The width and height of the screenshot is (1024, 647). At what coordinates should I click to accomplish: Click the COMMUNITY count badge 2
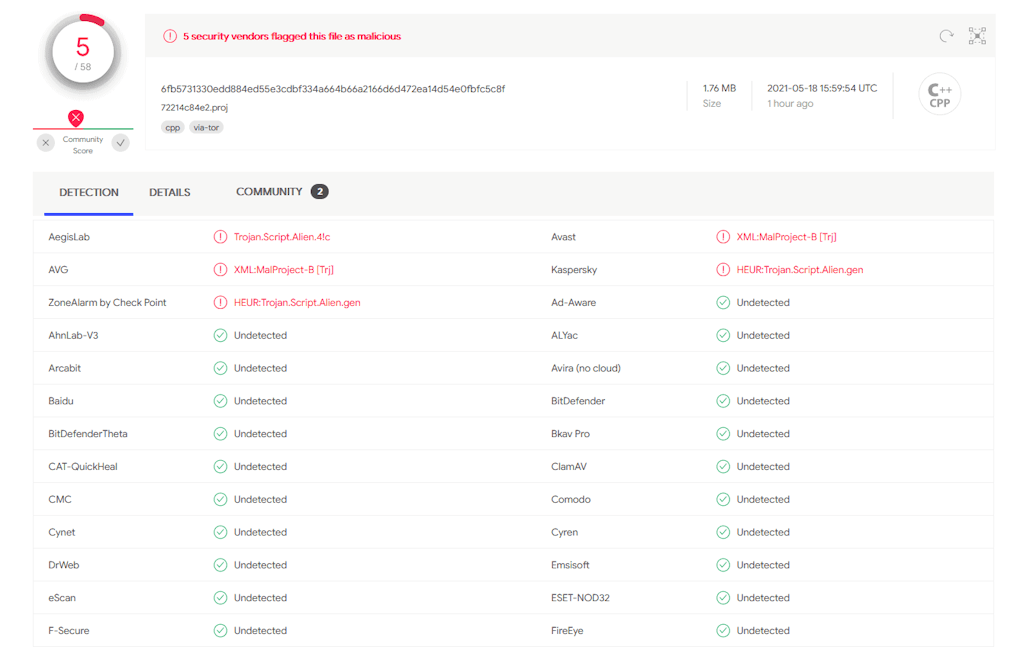pyautogui.click(x=319, y=192)
